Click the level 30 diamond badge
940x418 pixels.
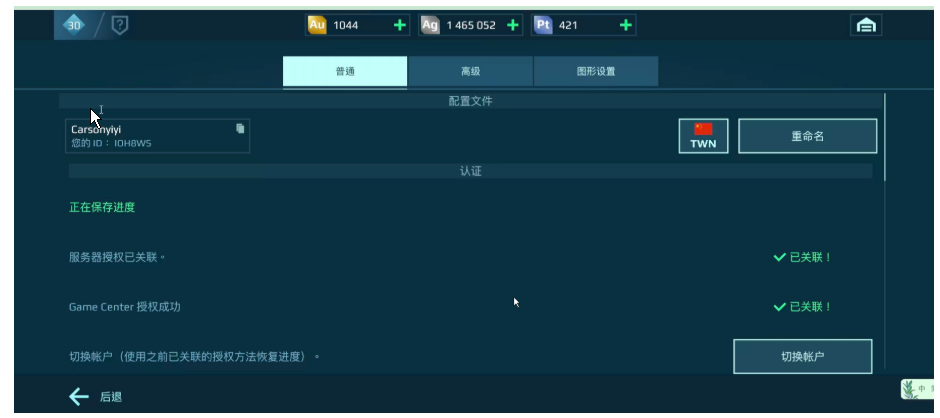click(74, 25)
